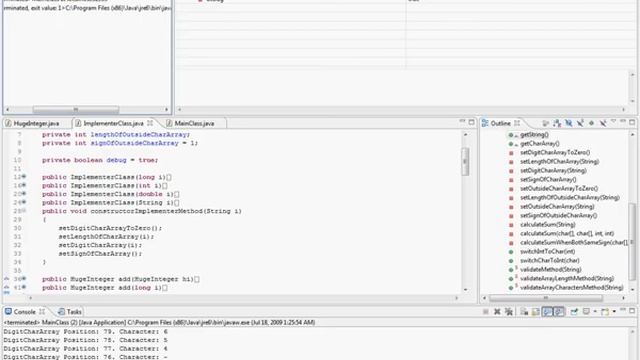Click override marker beside add(HugeInteger hi)
Screen dimensions: 640x360
pyautogui.click(x=7, y=279)
